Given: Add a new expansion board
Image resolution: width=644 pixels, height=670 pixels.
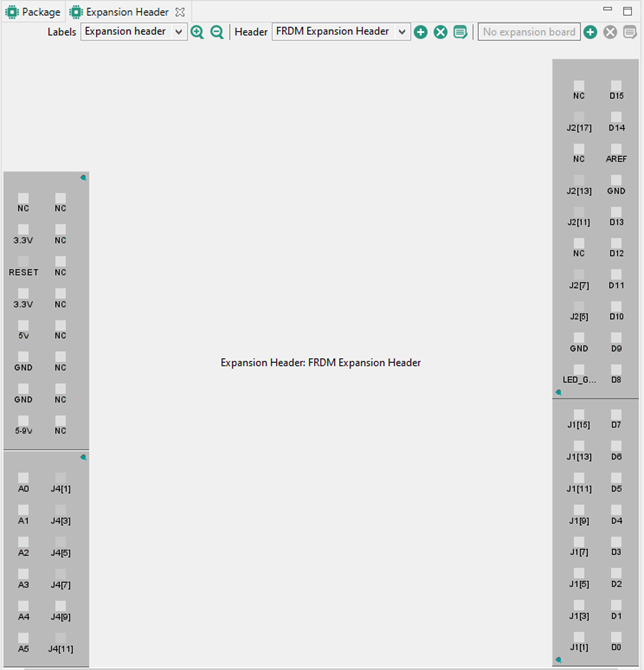Looking at the screenshot, I should point(590,32).
